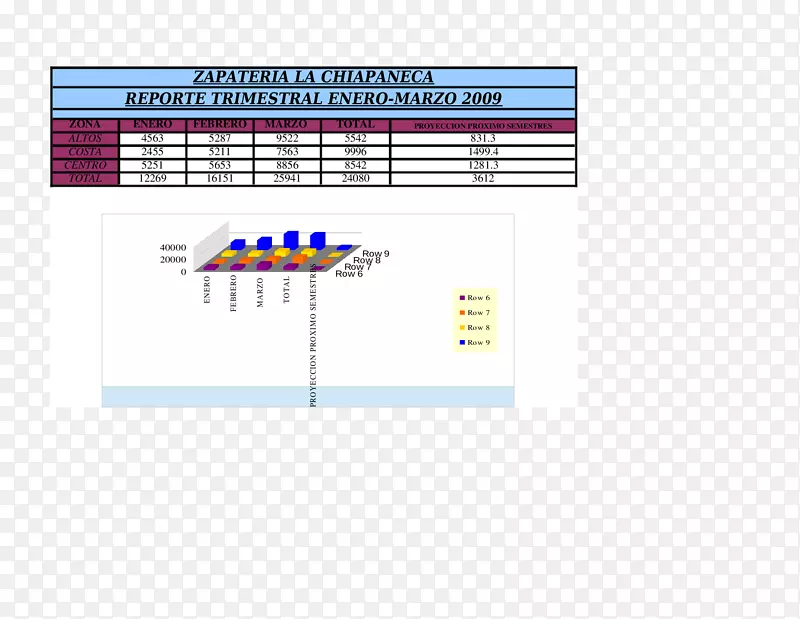Image resolution: width=800 pixels, height=619 pixels.
Task: Click the ALTOS row label
Action: click(85, 138)
